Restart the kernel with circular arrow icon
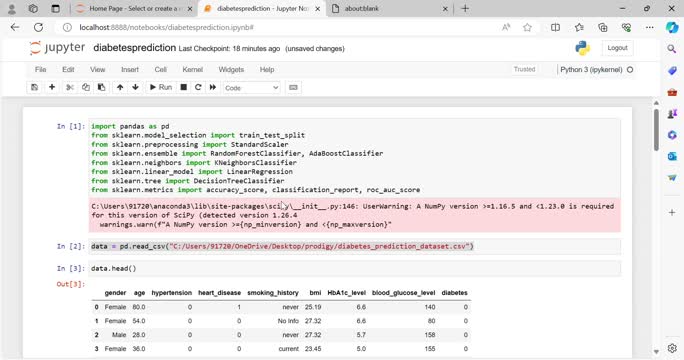Screen dimensions: 684x360 pos(198,87)
